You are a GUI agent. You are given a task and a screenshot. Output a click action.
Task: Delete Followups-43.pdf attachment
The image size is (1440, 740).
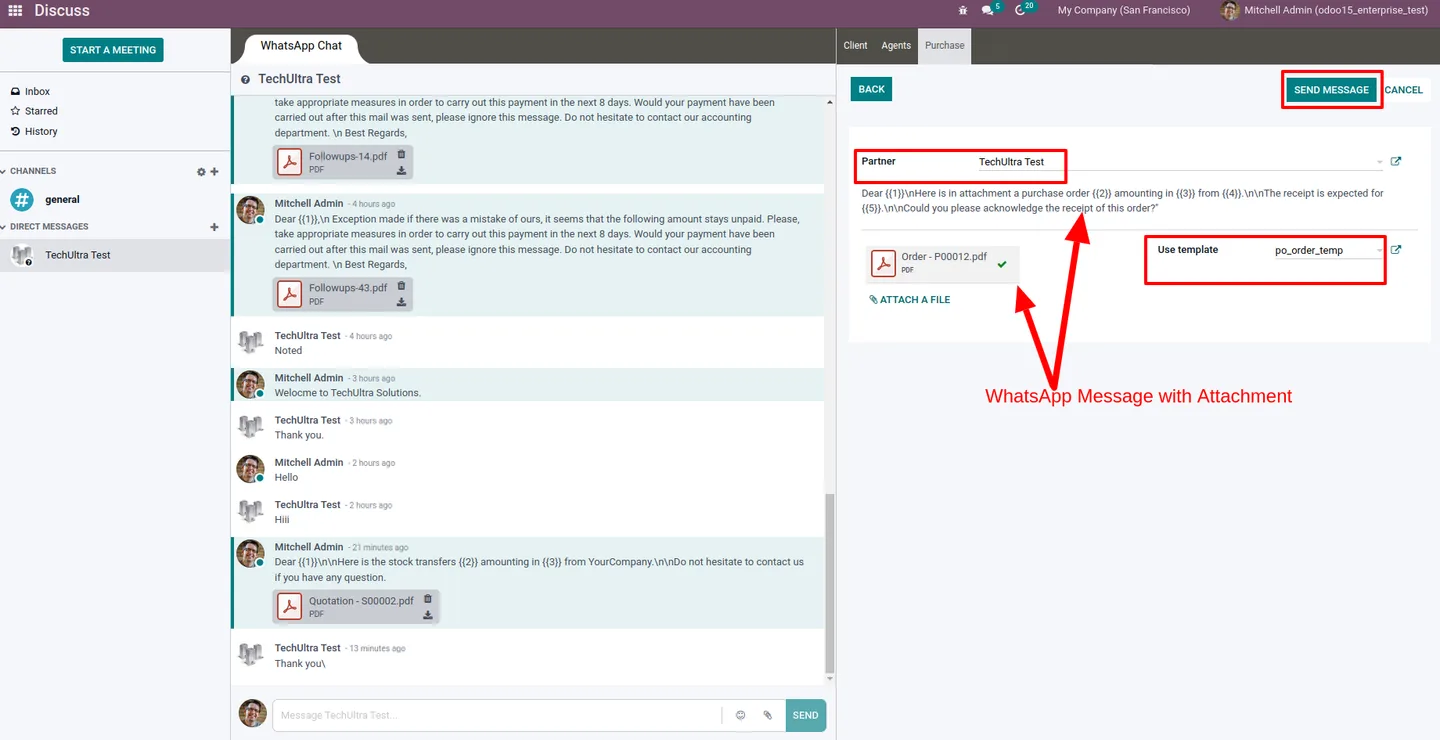coord(401,286)
